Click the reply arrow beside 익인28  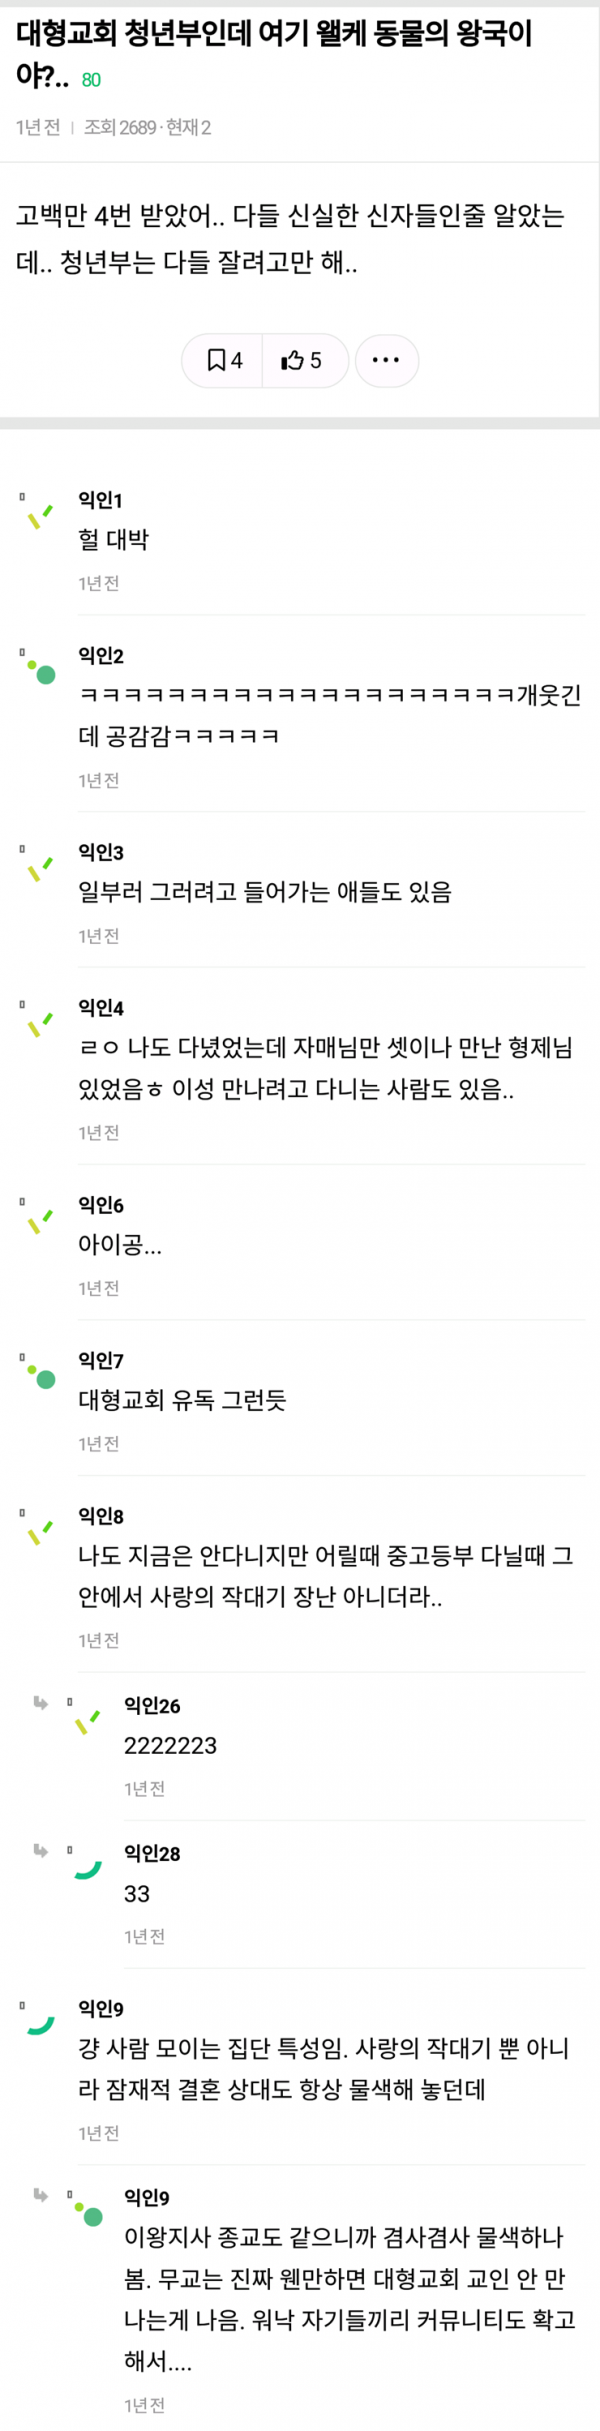41,1850
